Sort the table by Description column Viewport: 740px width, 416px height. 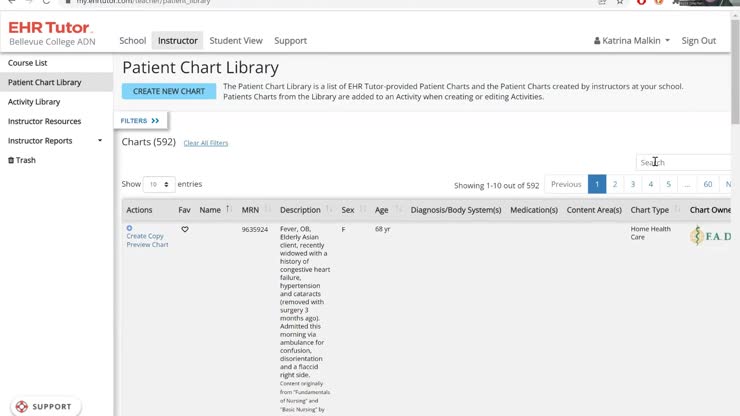pyautogui.click(x=329, y=210)
